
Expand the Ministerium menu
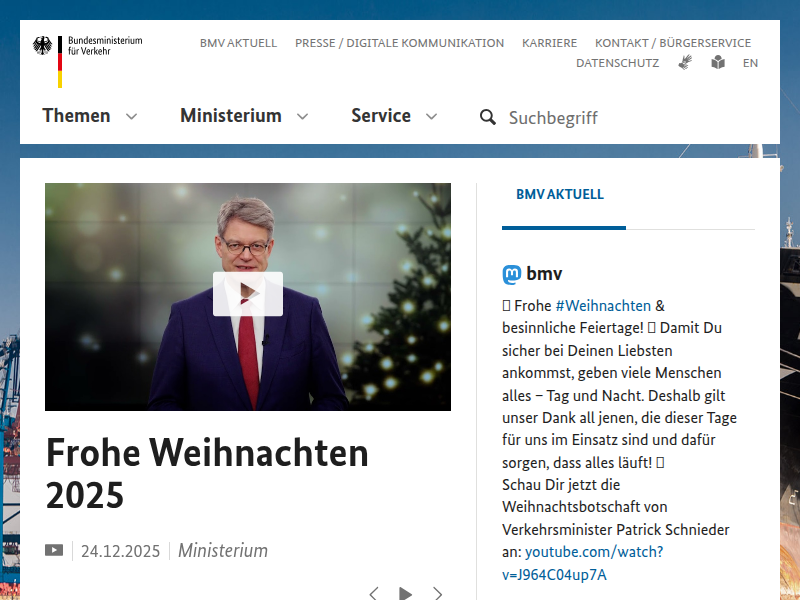coord(244,116)
